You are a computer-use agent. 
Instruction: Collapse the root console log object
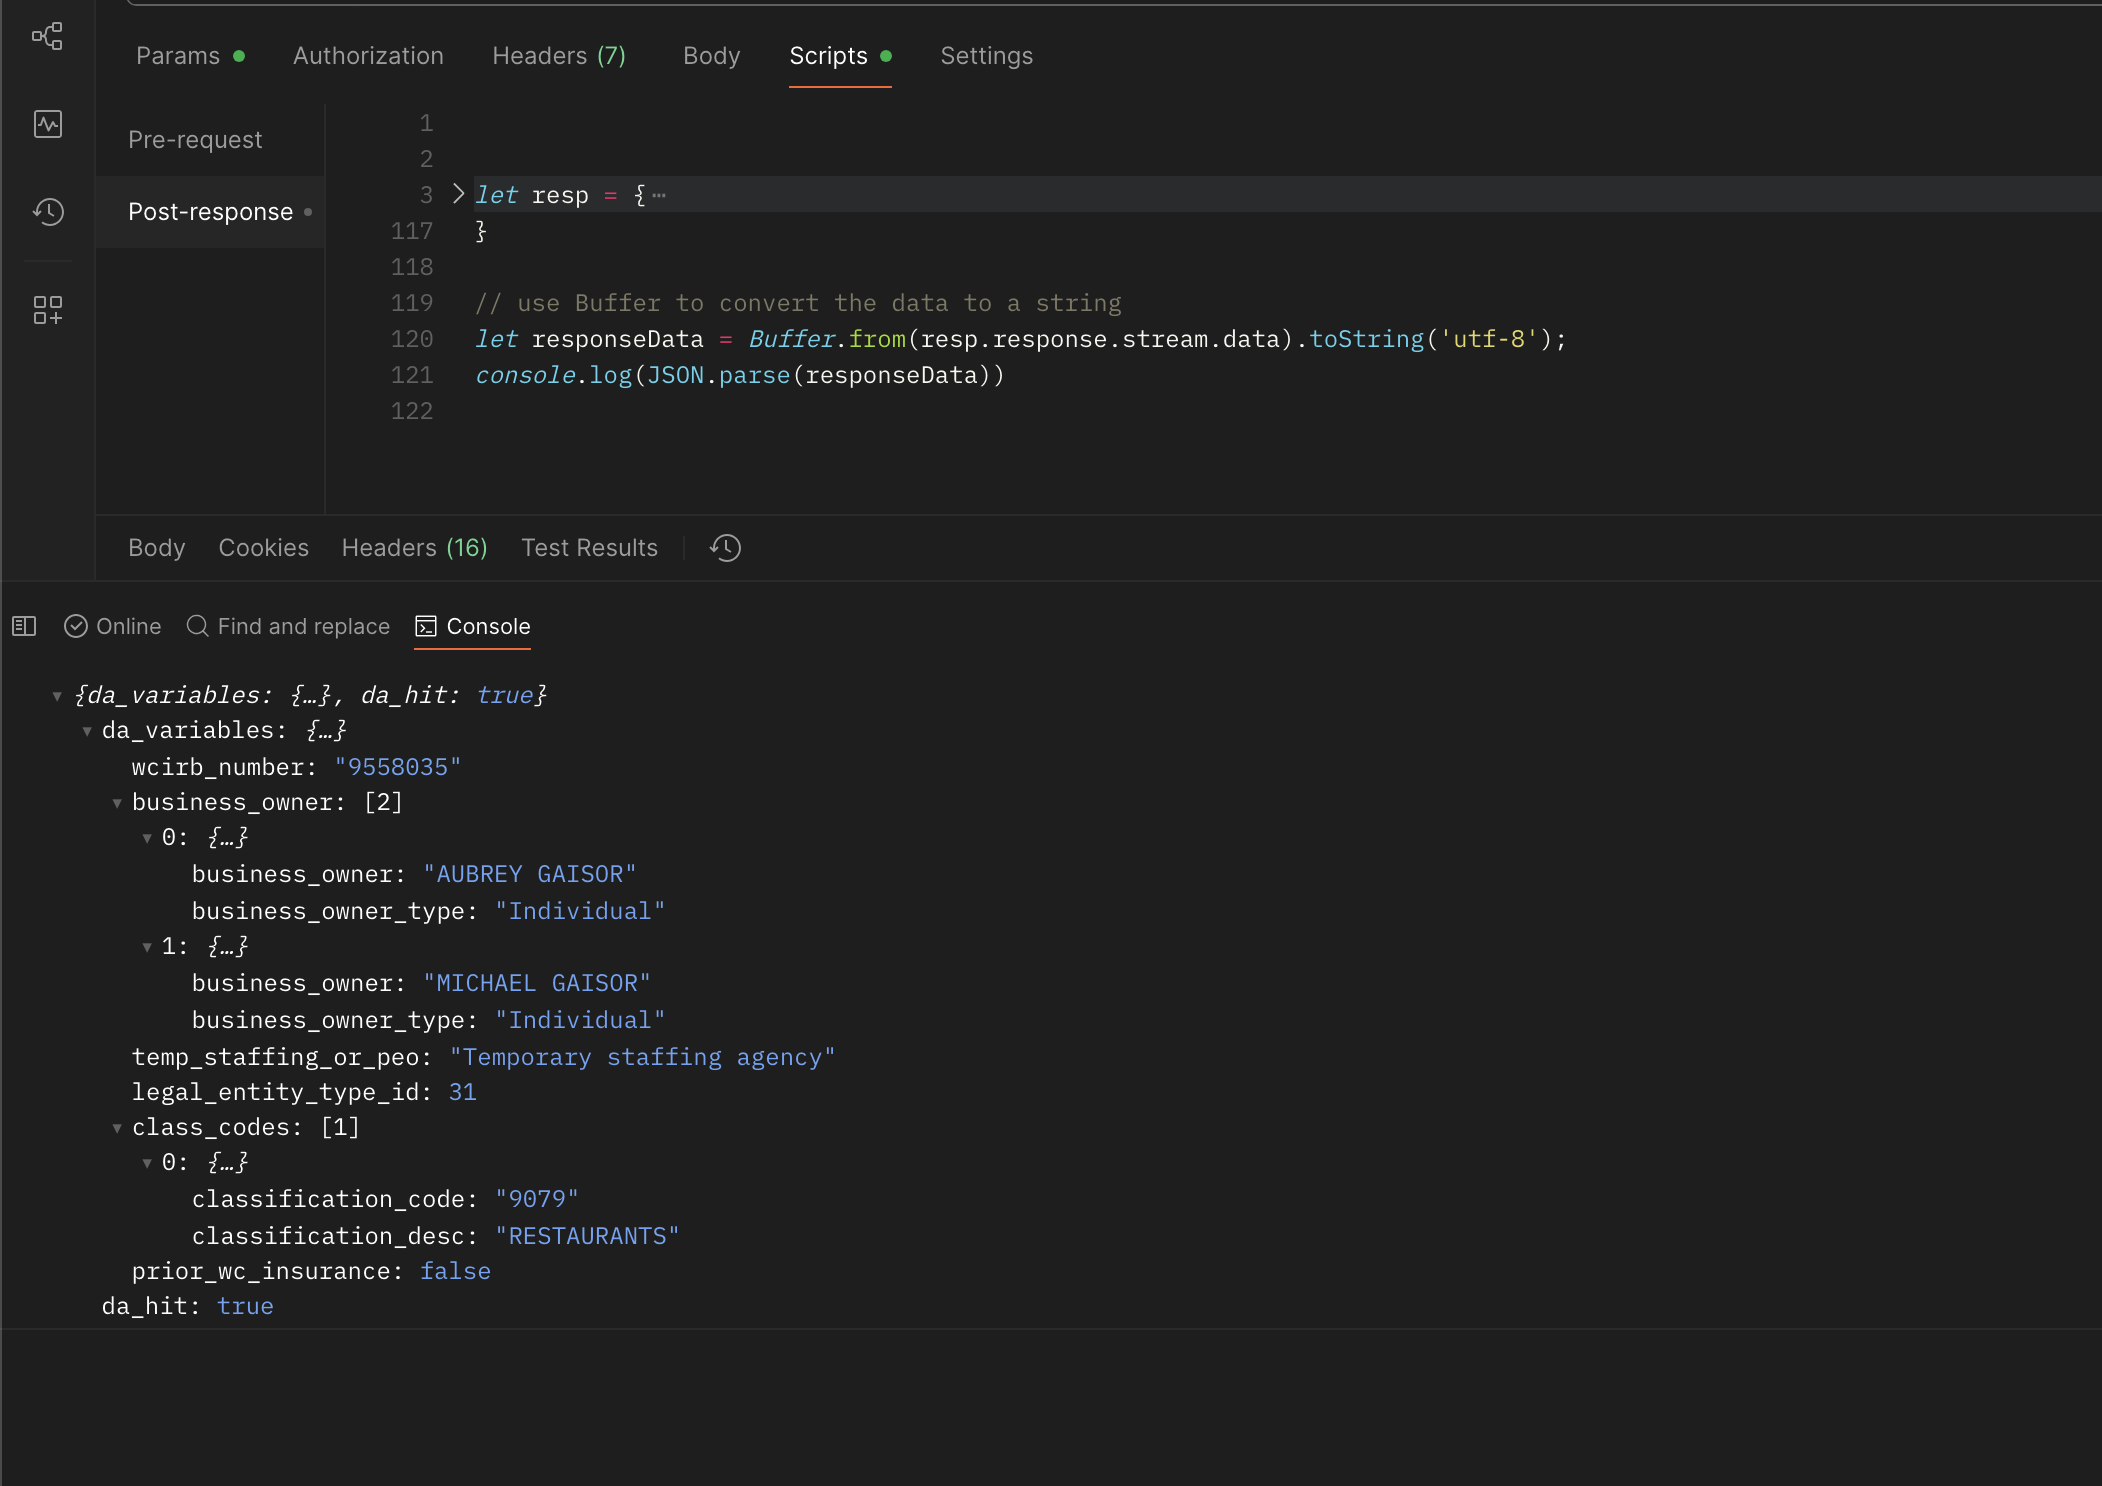coord(57,696)
